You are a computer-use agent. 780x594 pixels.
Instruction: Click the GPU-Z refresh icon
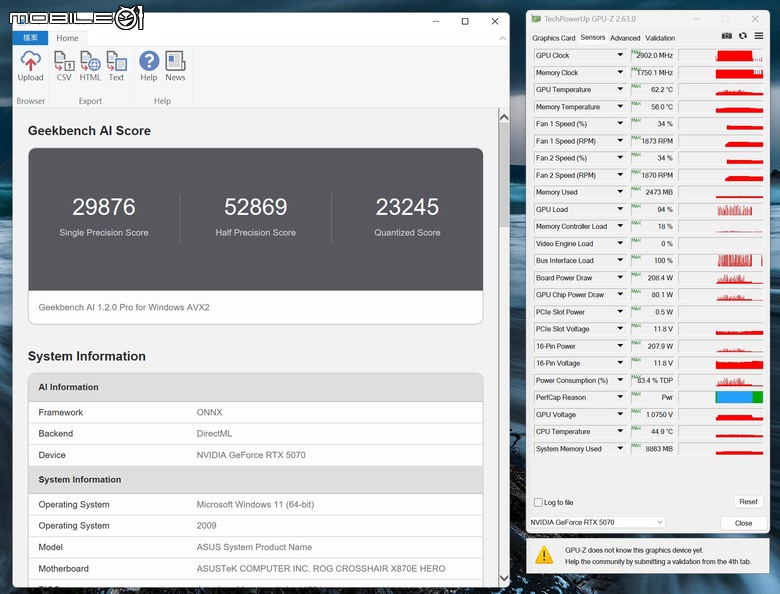(743, 36)
